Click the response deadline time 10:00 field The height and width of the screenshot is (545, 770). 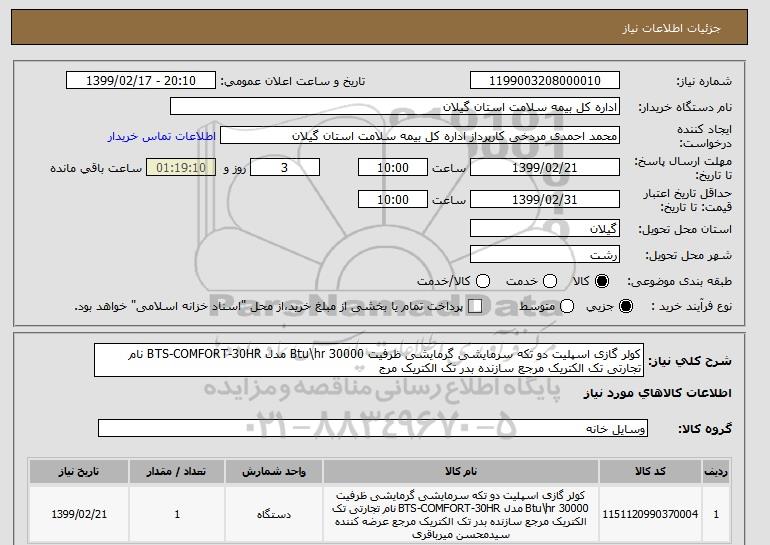pos(393,167)
